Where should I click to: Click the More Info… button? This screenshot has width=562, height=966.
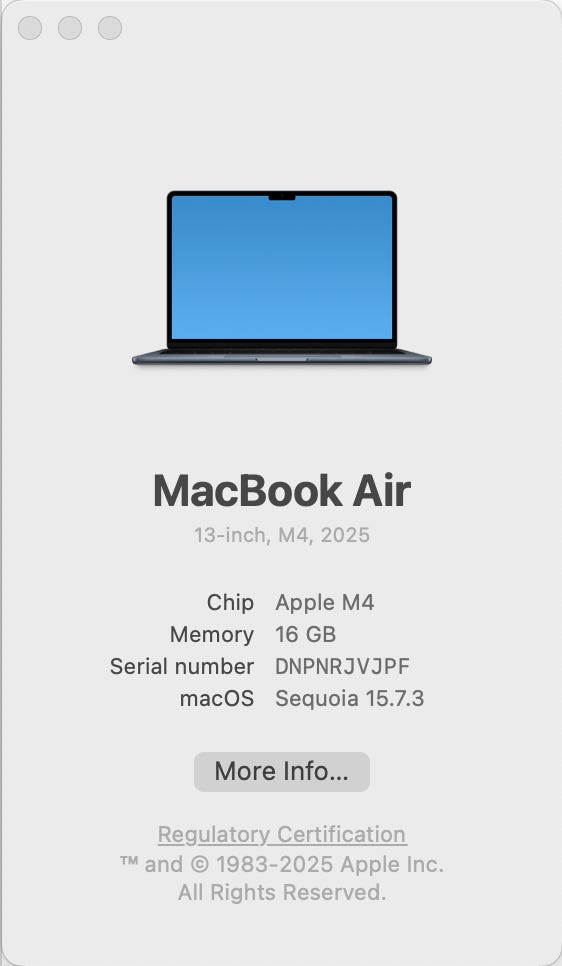tap(282, 771)
